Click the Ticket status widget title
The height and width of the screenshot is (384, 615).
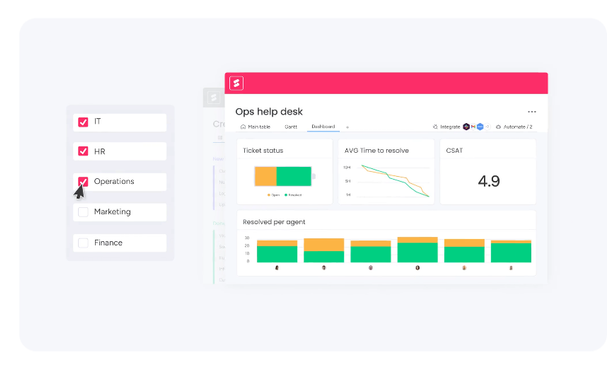(263, 150)
